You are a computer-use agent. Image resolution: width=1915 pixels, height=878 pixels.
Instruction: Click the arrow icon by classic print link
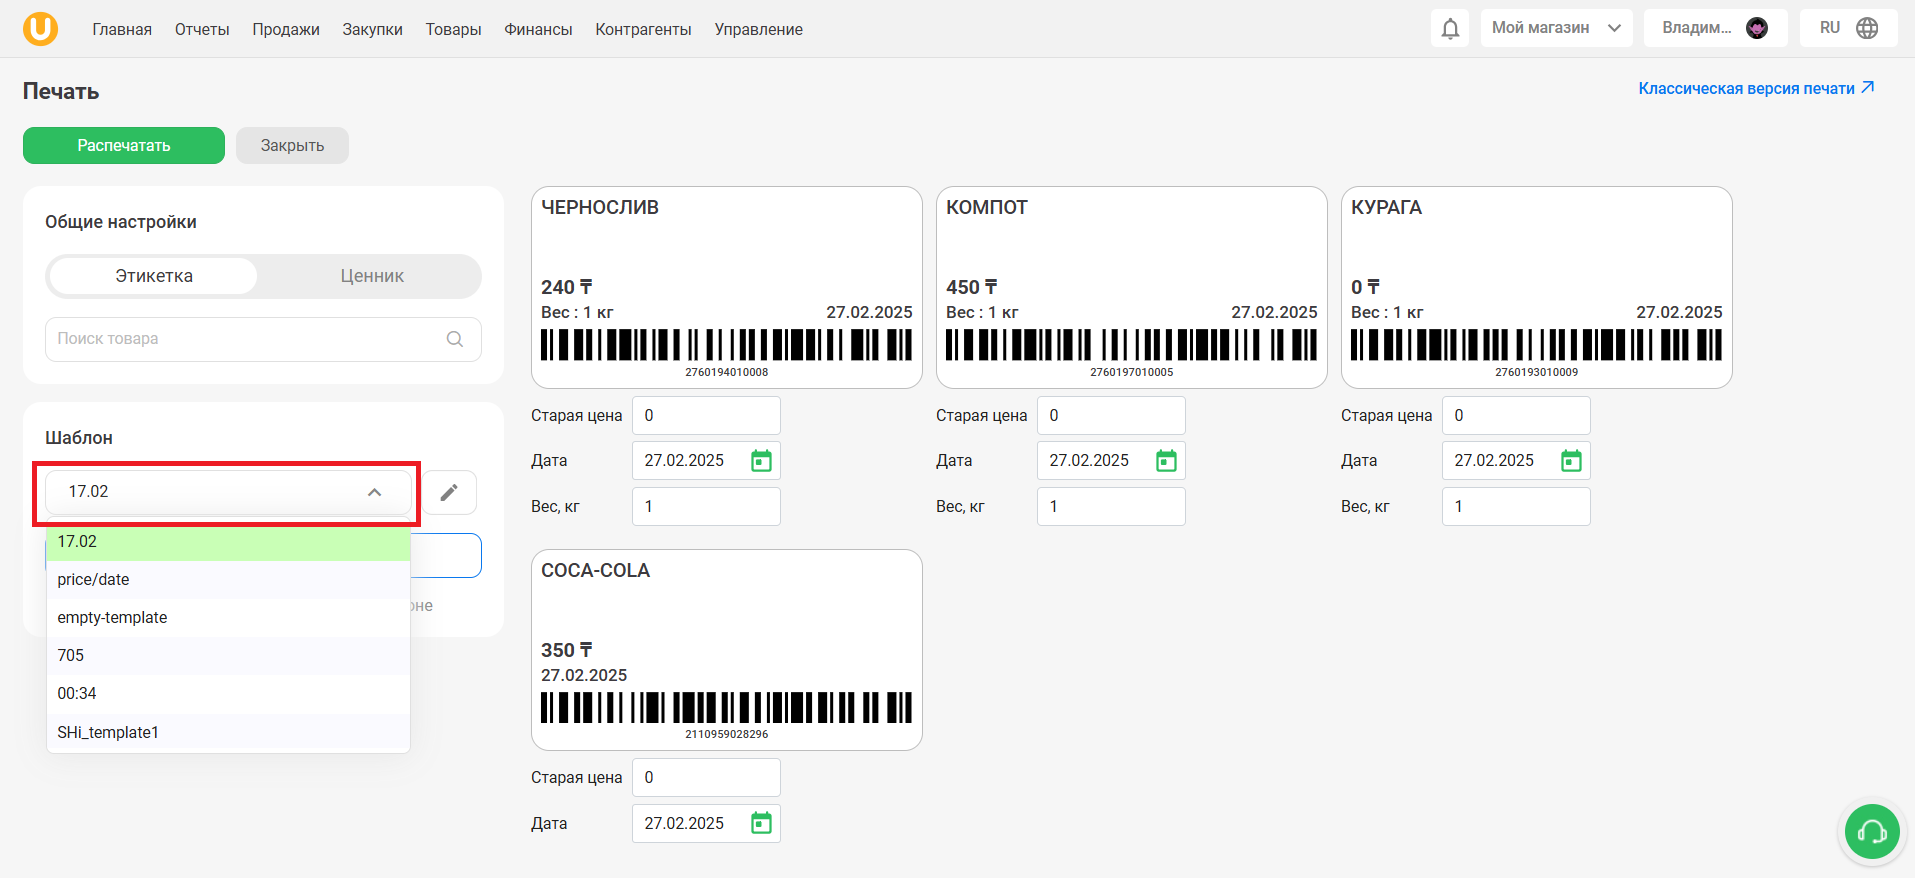(1867, 88)
